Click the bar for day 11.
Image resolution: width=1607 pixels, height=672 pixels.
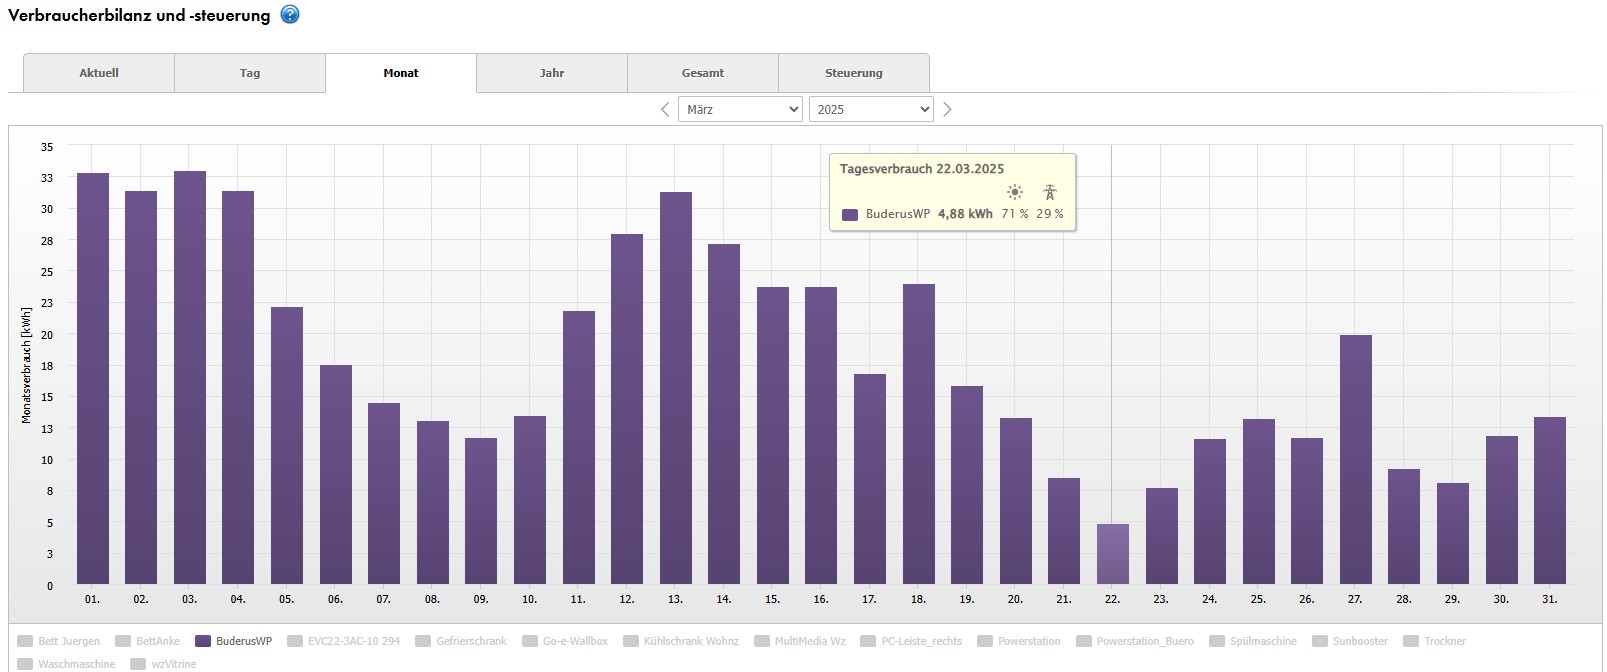(x=579, y=448)
